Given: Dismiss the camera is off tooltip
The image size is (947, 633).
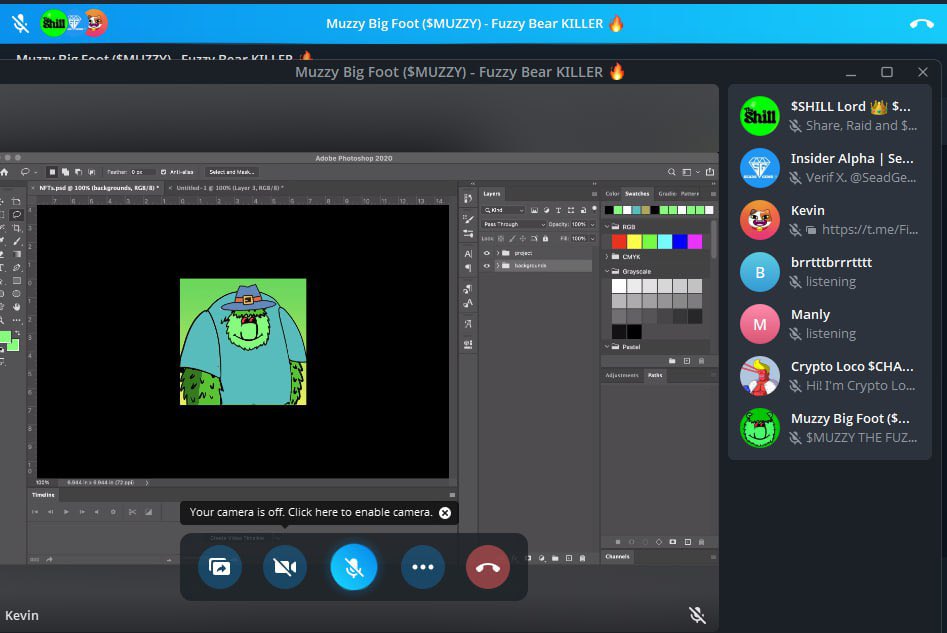Looking at the screenshot, I should coord(445,513).
